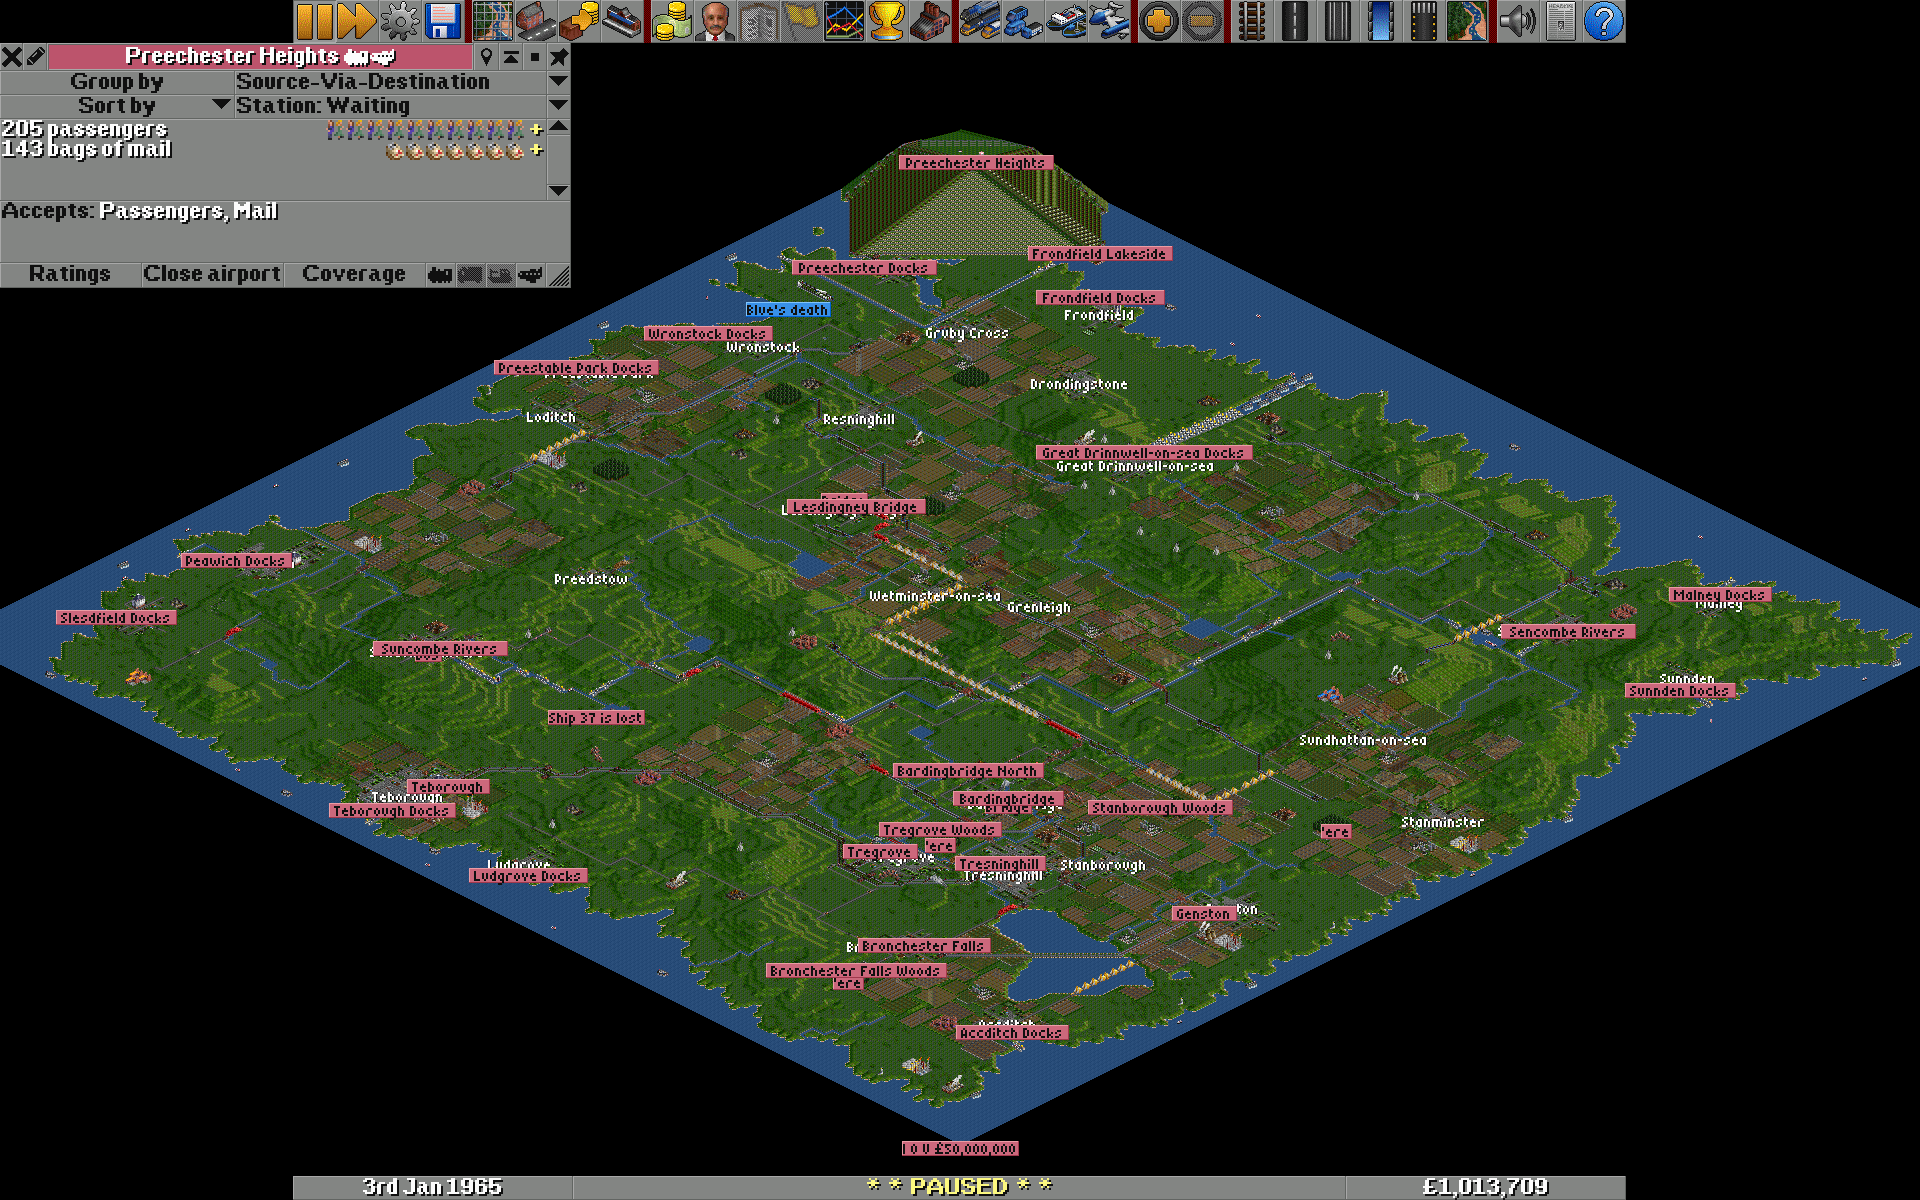
Task: Toggle sticky pin on station window
Action: (559, 57)
